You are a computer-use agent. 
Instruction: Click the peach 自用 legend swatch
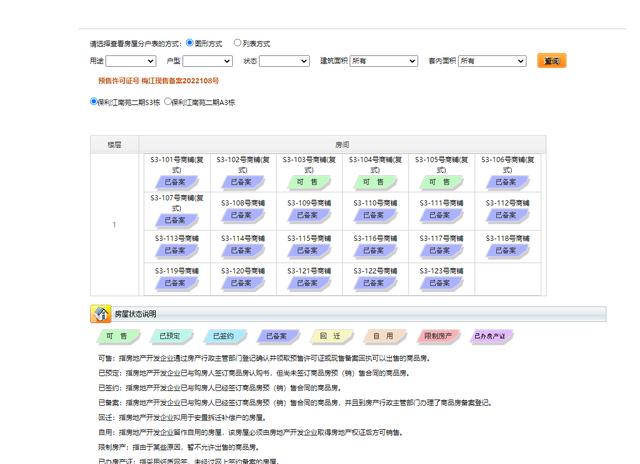click(384, 336)
